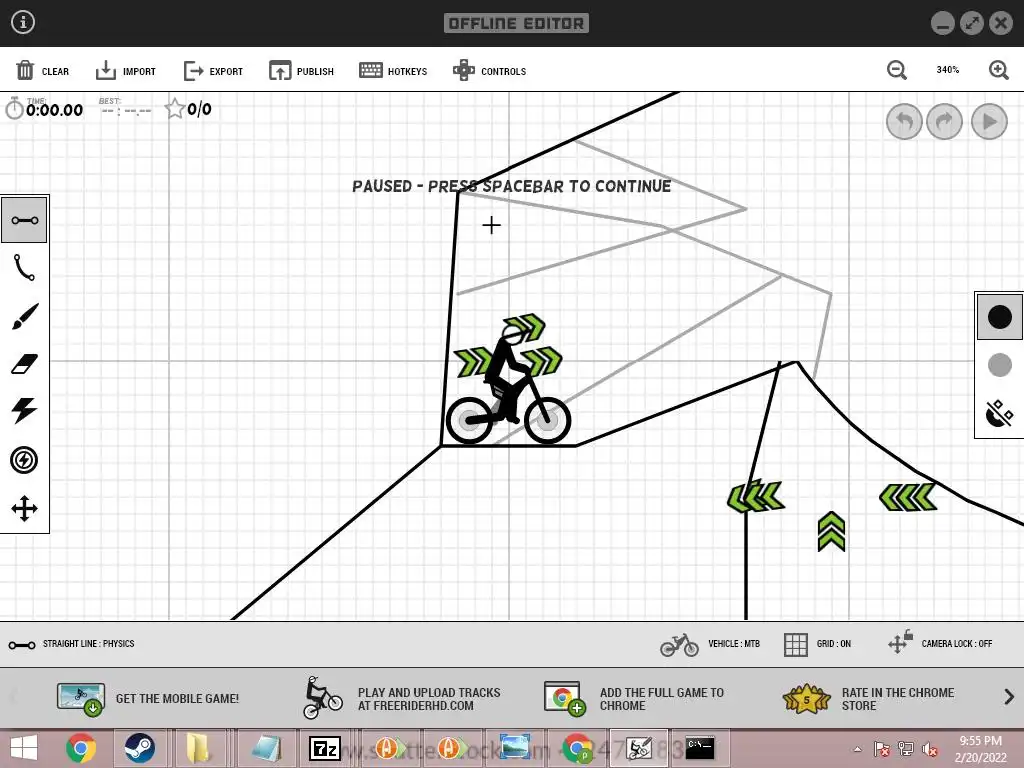Screen dimensions: 1024x768
Task: Toggle the Grid: On setting
Action: coord(817,644)
